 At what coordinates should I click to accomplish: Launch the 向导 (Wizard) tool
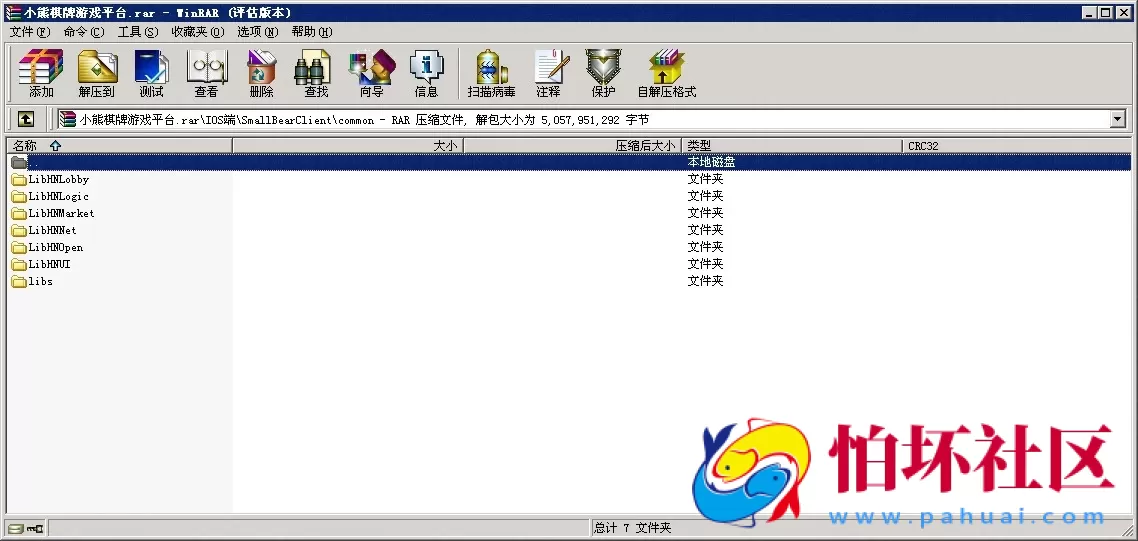(372, 73)
